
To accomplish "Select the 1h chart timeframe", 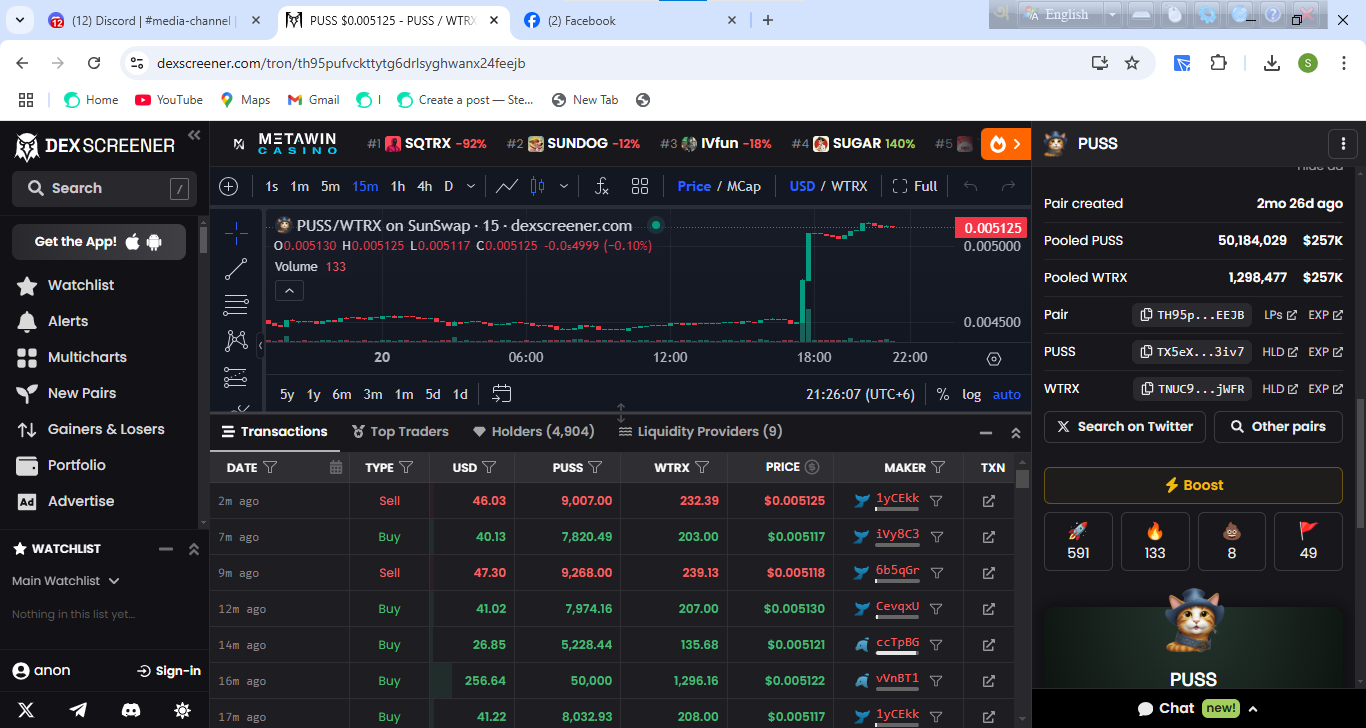I will point(398,186).
